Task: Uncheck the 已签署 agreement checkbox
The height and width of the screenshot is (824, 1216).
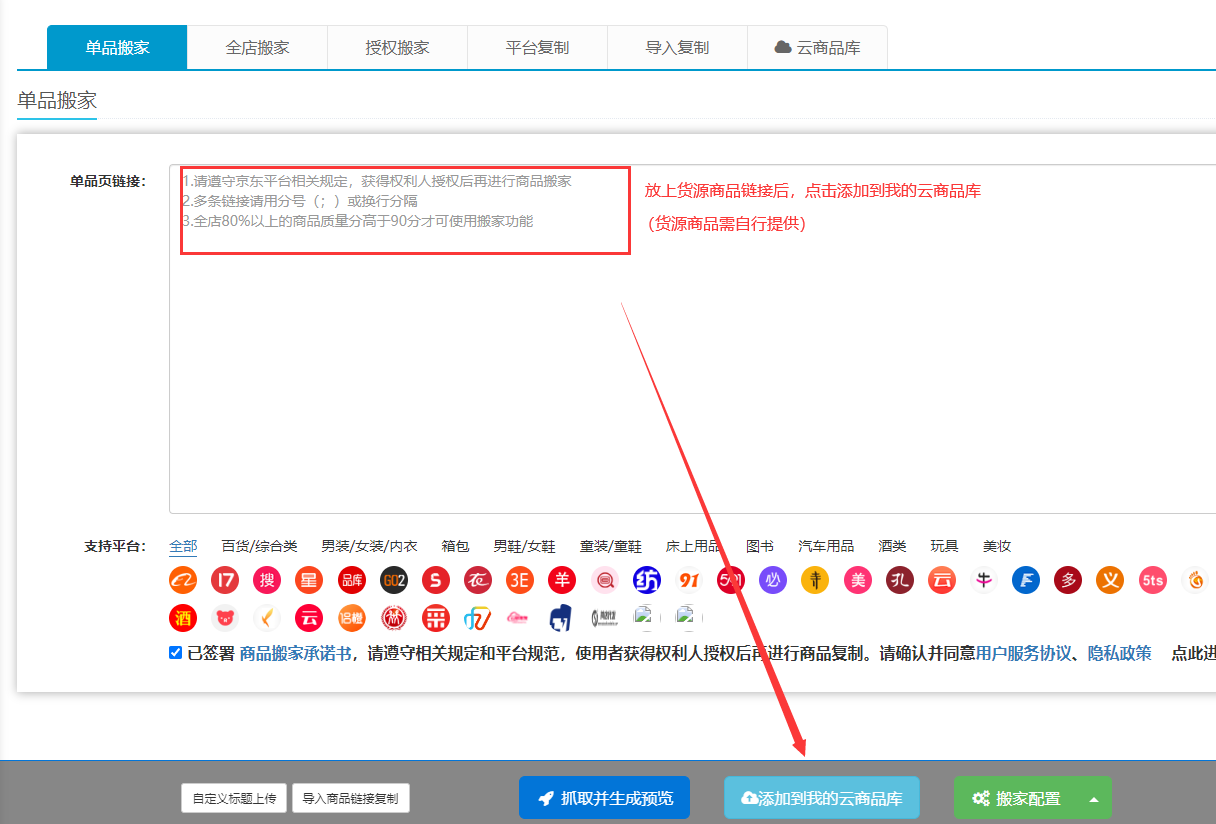Action: (176, 653)
